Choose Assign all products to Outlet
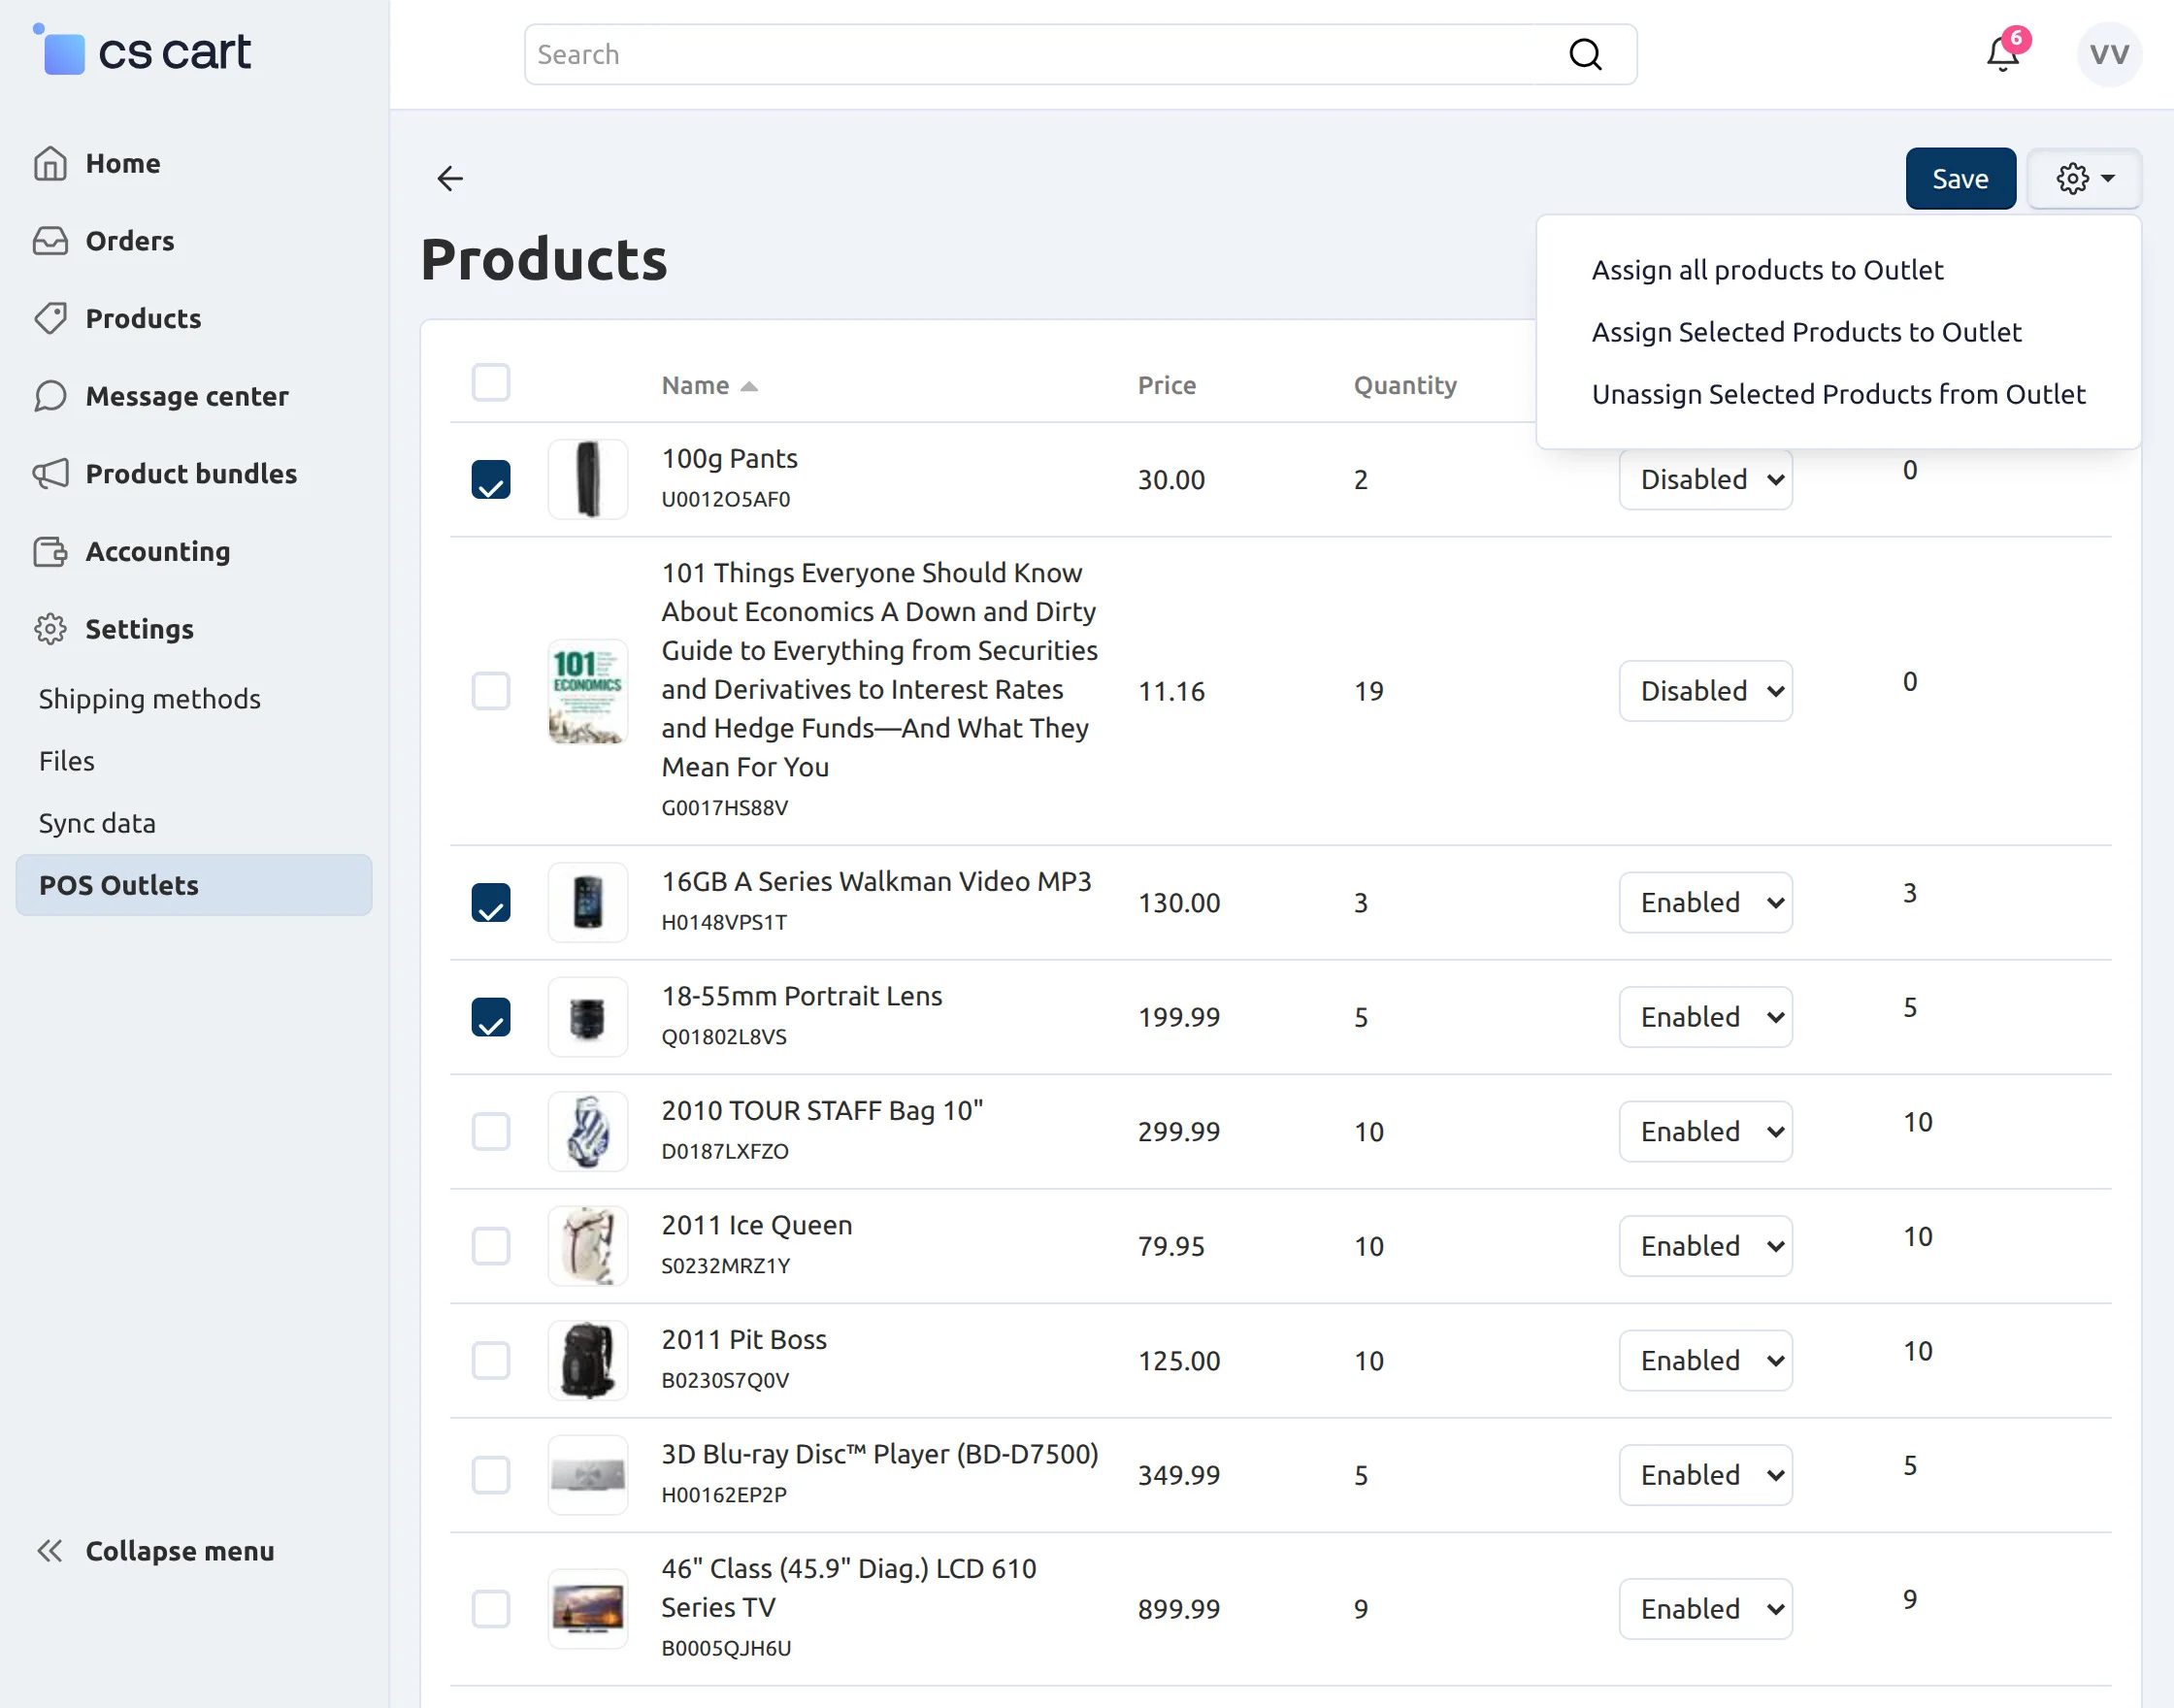The width and height of the screenshot is (2174, 1708). pos(1768,269)
